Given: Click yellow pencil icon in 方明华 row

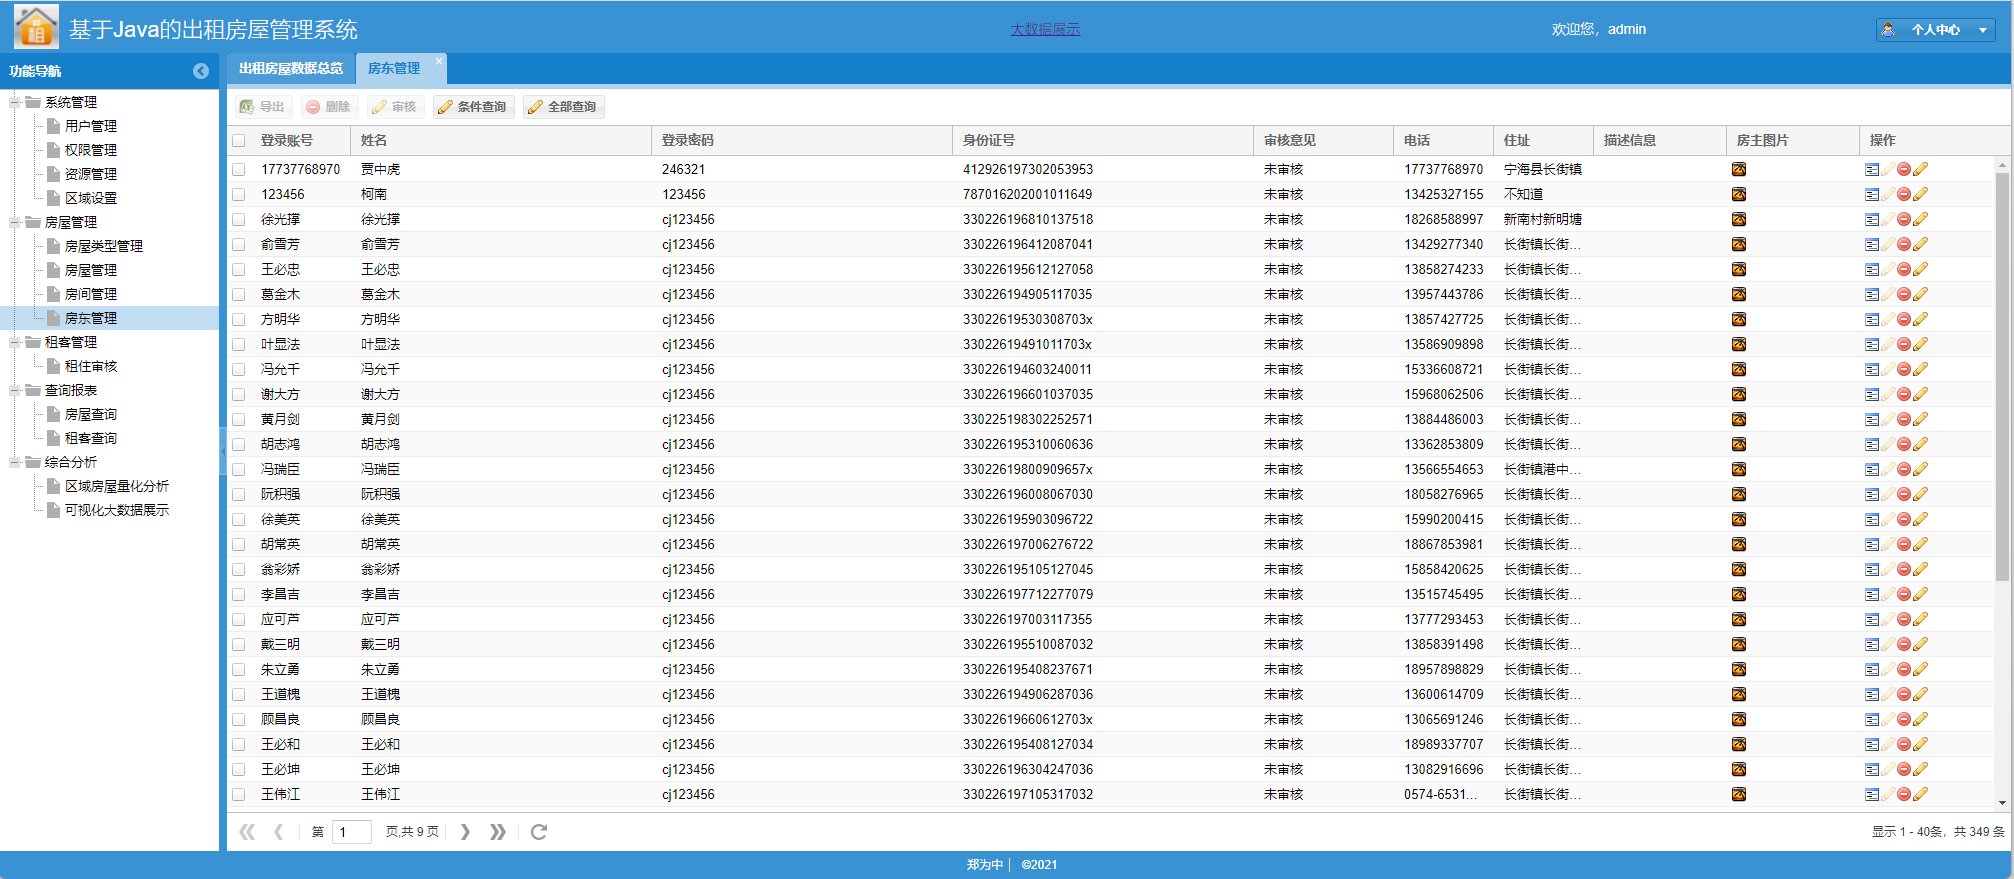Looking at the screenshot, I should [x=1920, y=319].
